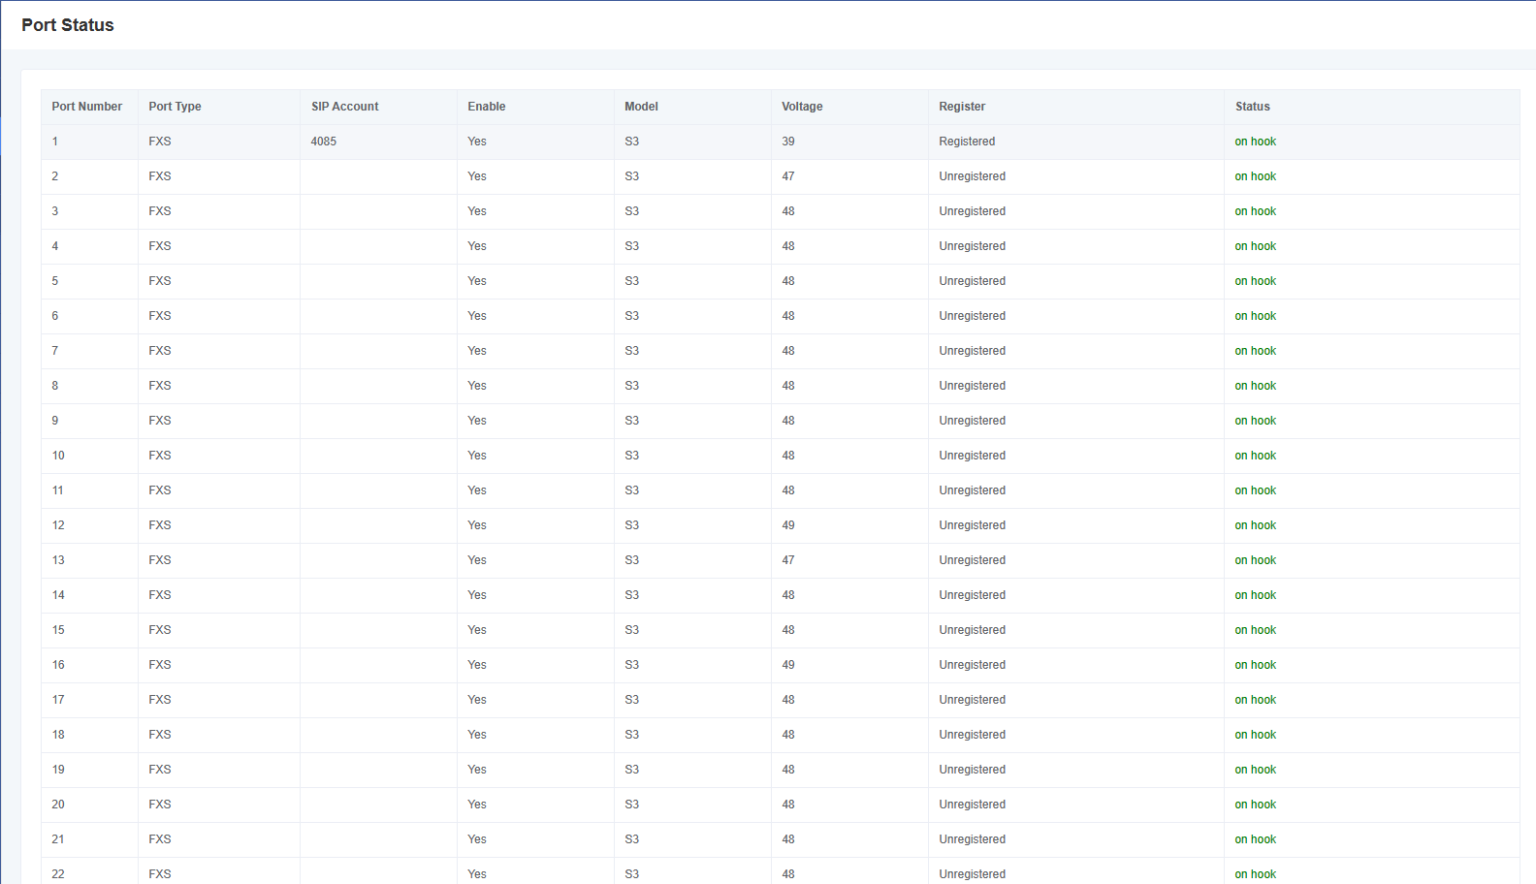This screenshot has height=884, width=1536.
Task: Click the Port Status page heading
Action: tap(68, 25)
